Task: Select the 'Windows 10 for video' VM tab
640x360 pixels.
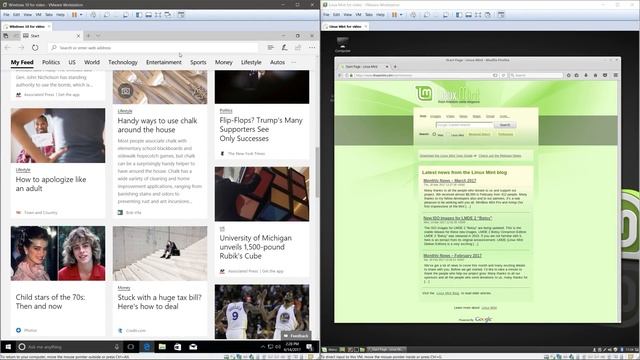Action: (x=27, y=26)
